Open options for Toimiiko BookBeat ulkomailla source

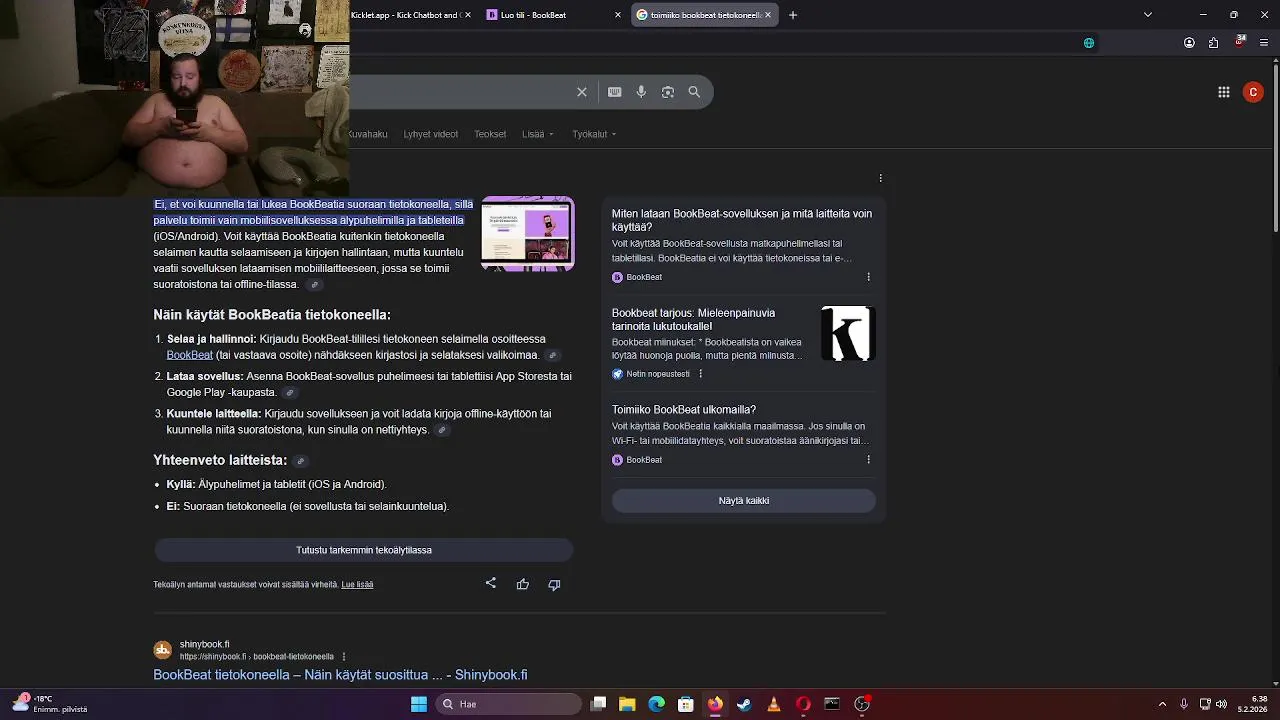868,460
